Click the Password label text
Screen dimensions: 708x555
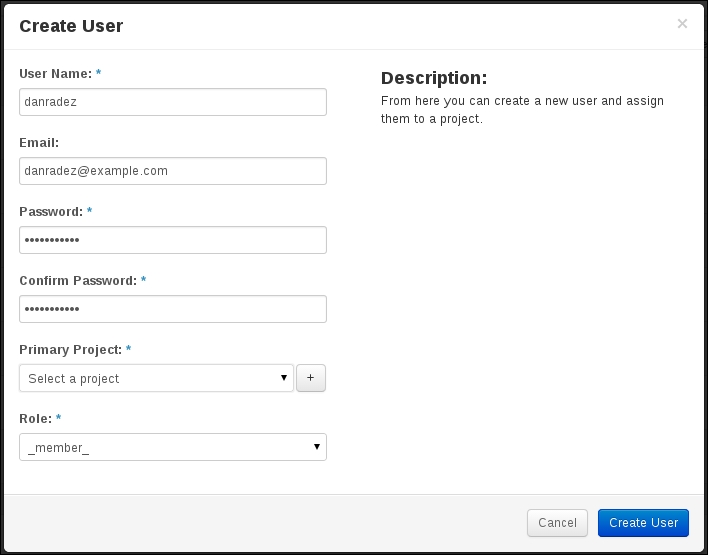51,212
